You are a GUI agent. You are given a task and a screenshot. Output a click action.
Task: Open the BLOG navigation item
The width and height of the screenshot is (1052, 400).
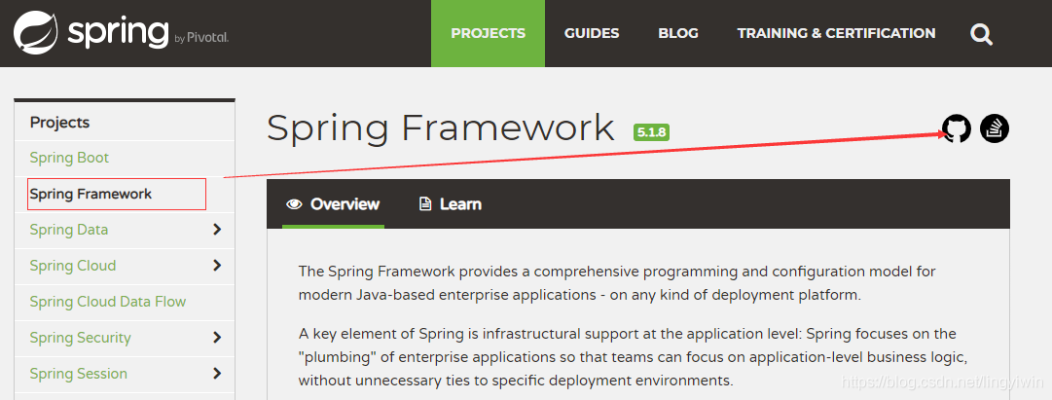677,33
